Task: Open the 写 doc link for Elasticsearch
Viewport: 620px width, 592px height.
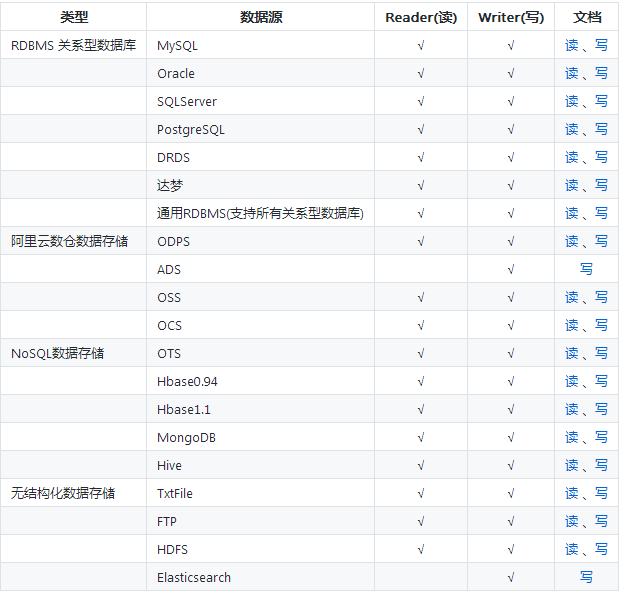Action: (x=586, y=577)
